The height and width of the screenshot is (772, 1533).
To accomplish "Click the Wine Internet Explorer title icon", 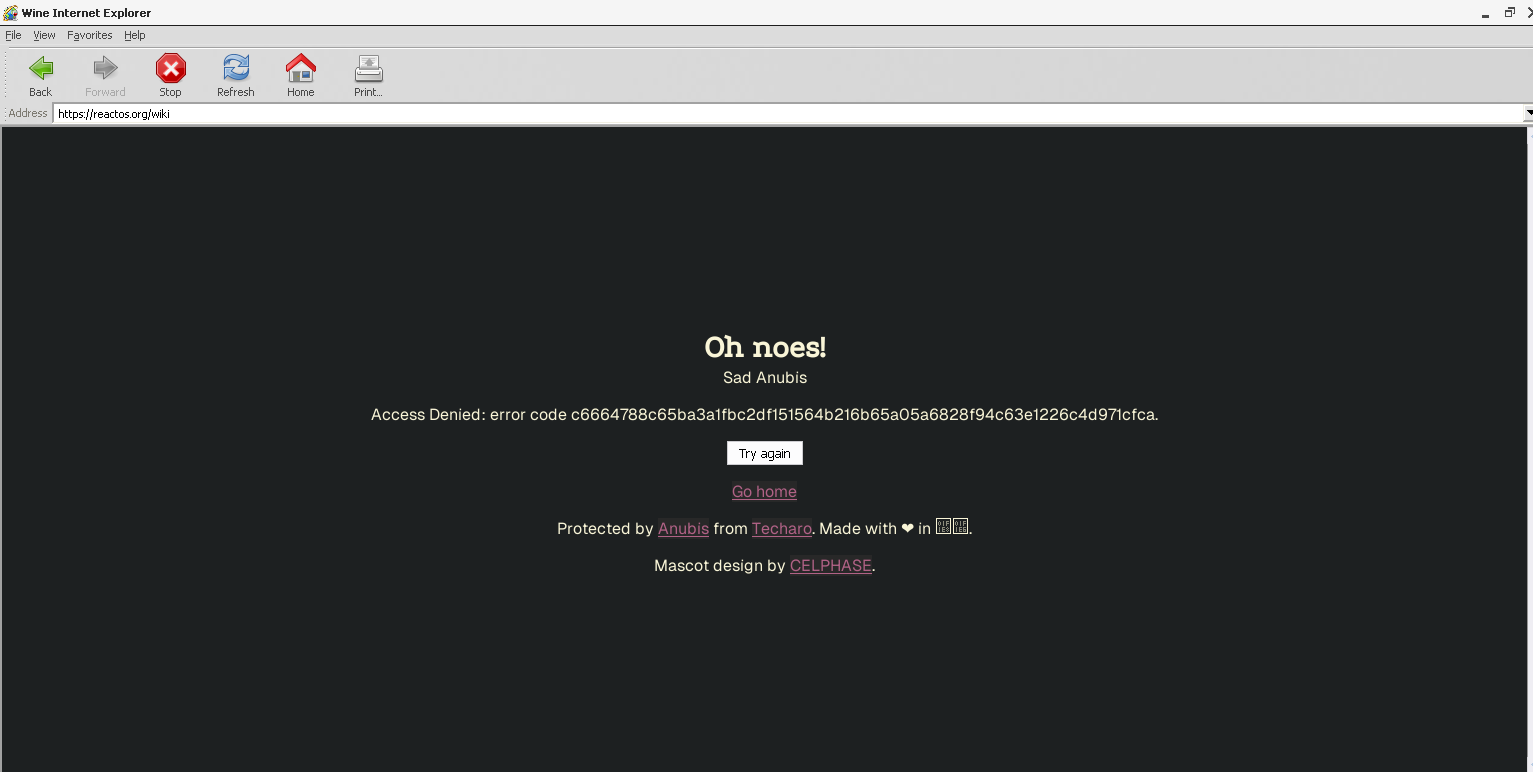I will point(11,13).
